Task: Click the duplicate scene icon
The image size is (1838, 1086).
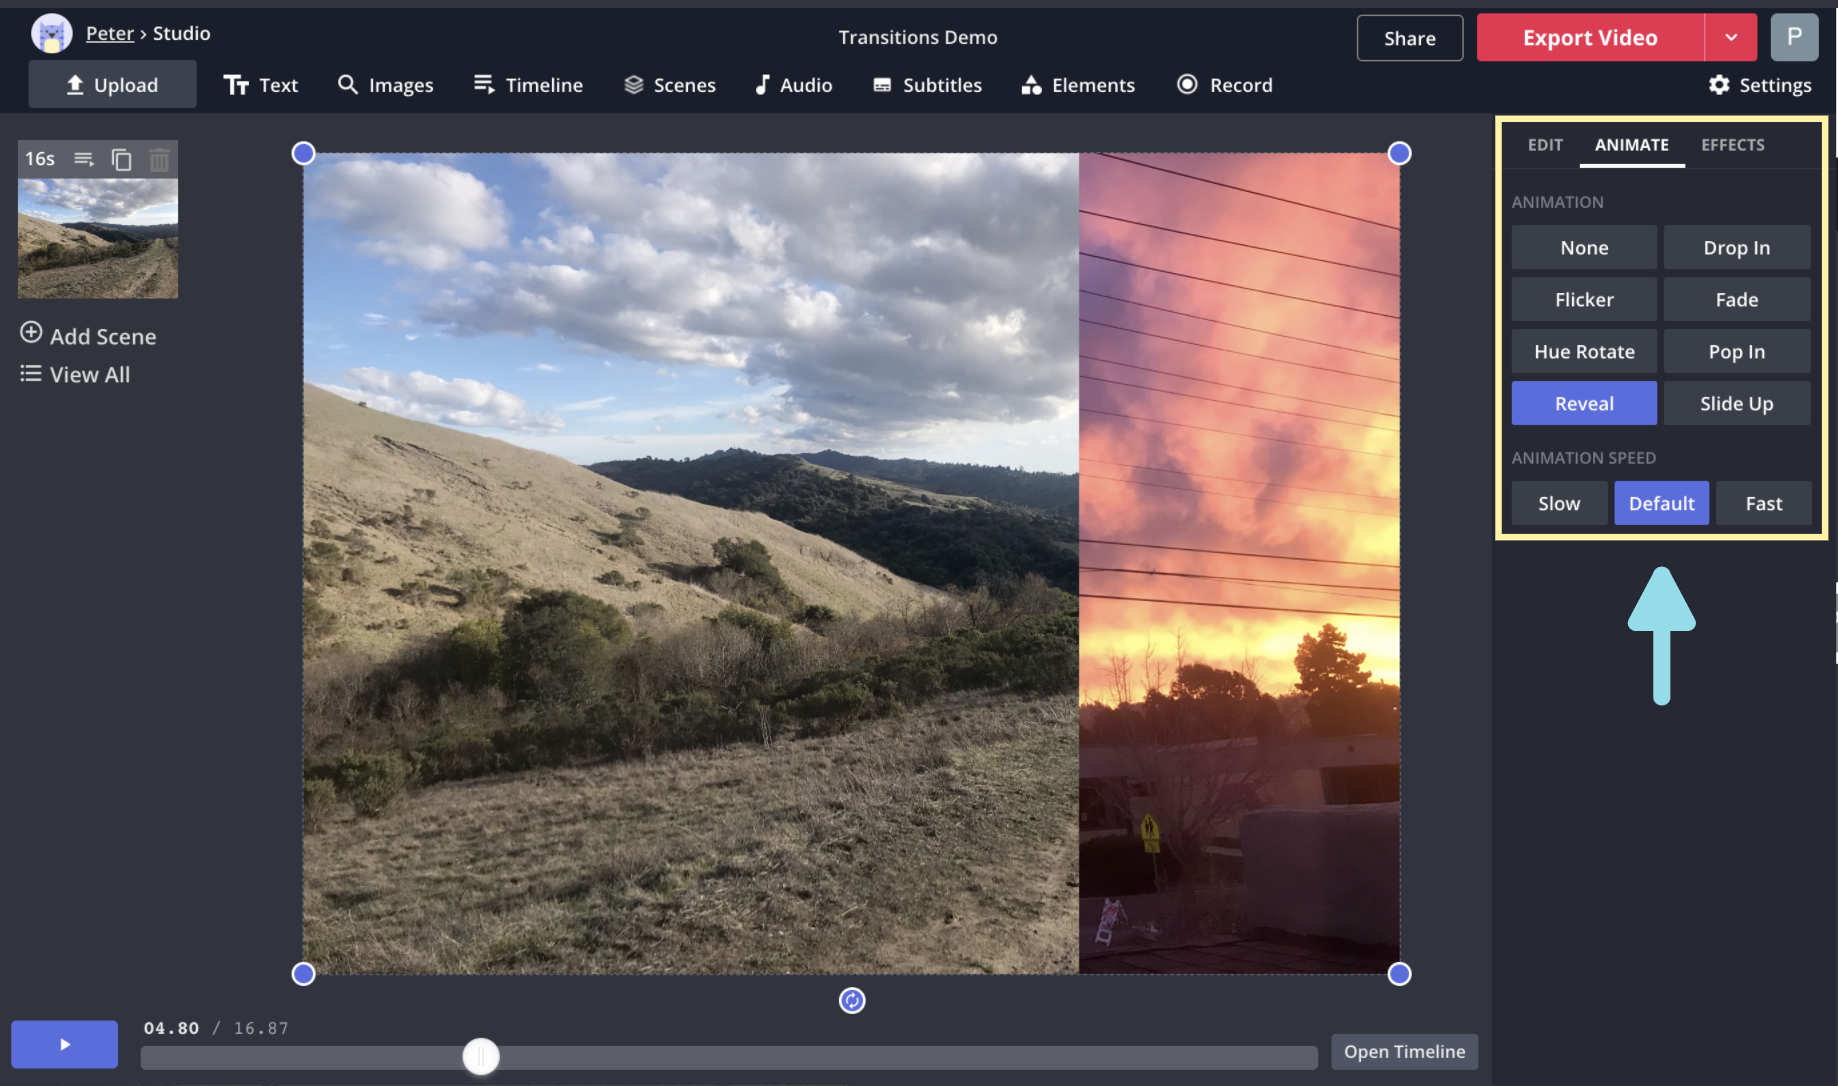Action: pyautogui.click(x=121, y=159)
